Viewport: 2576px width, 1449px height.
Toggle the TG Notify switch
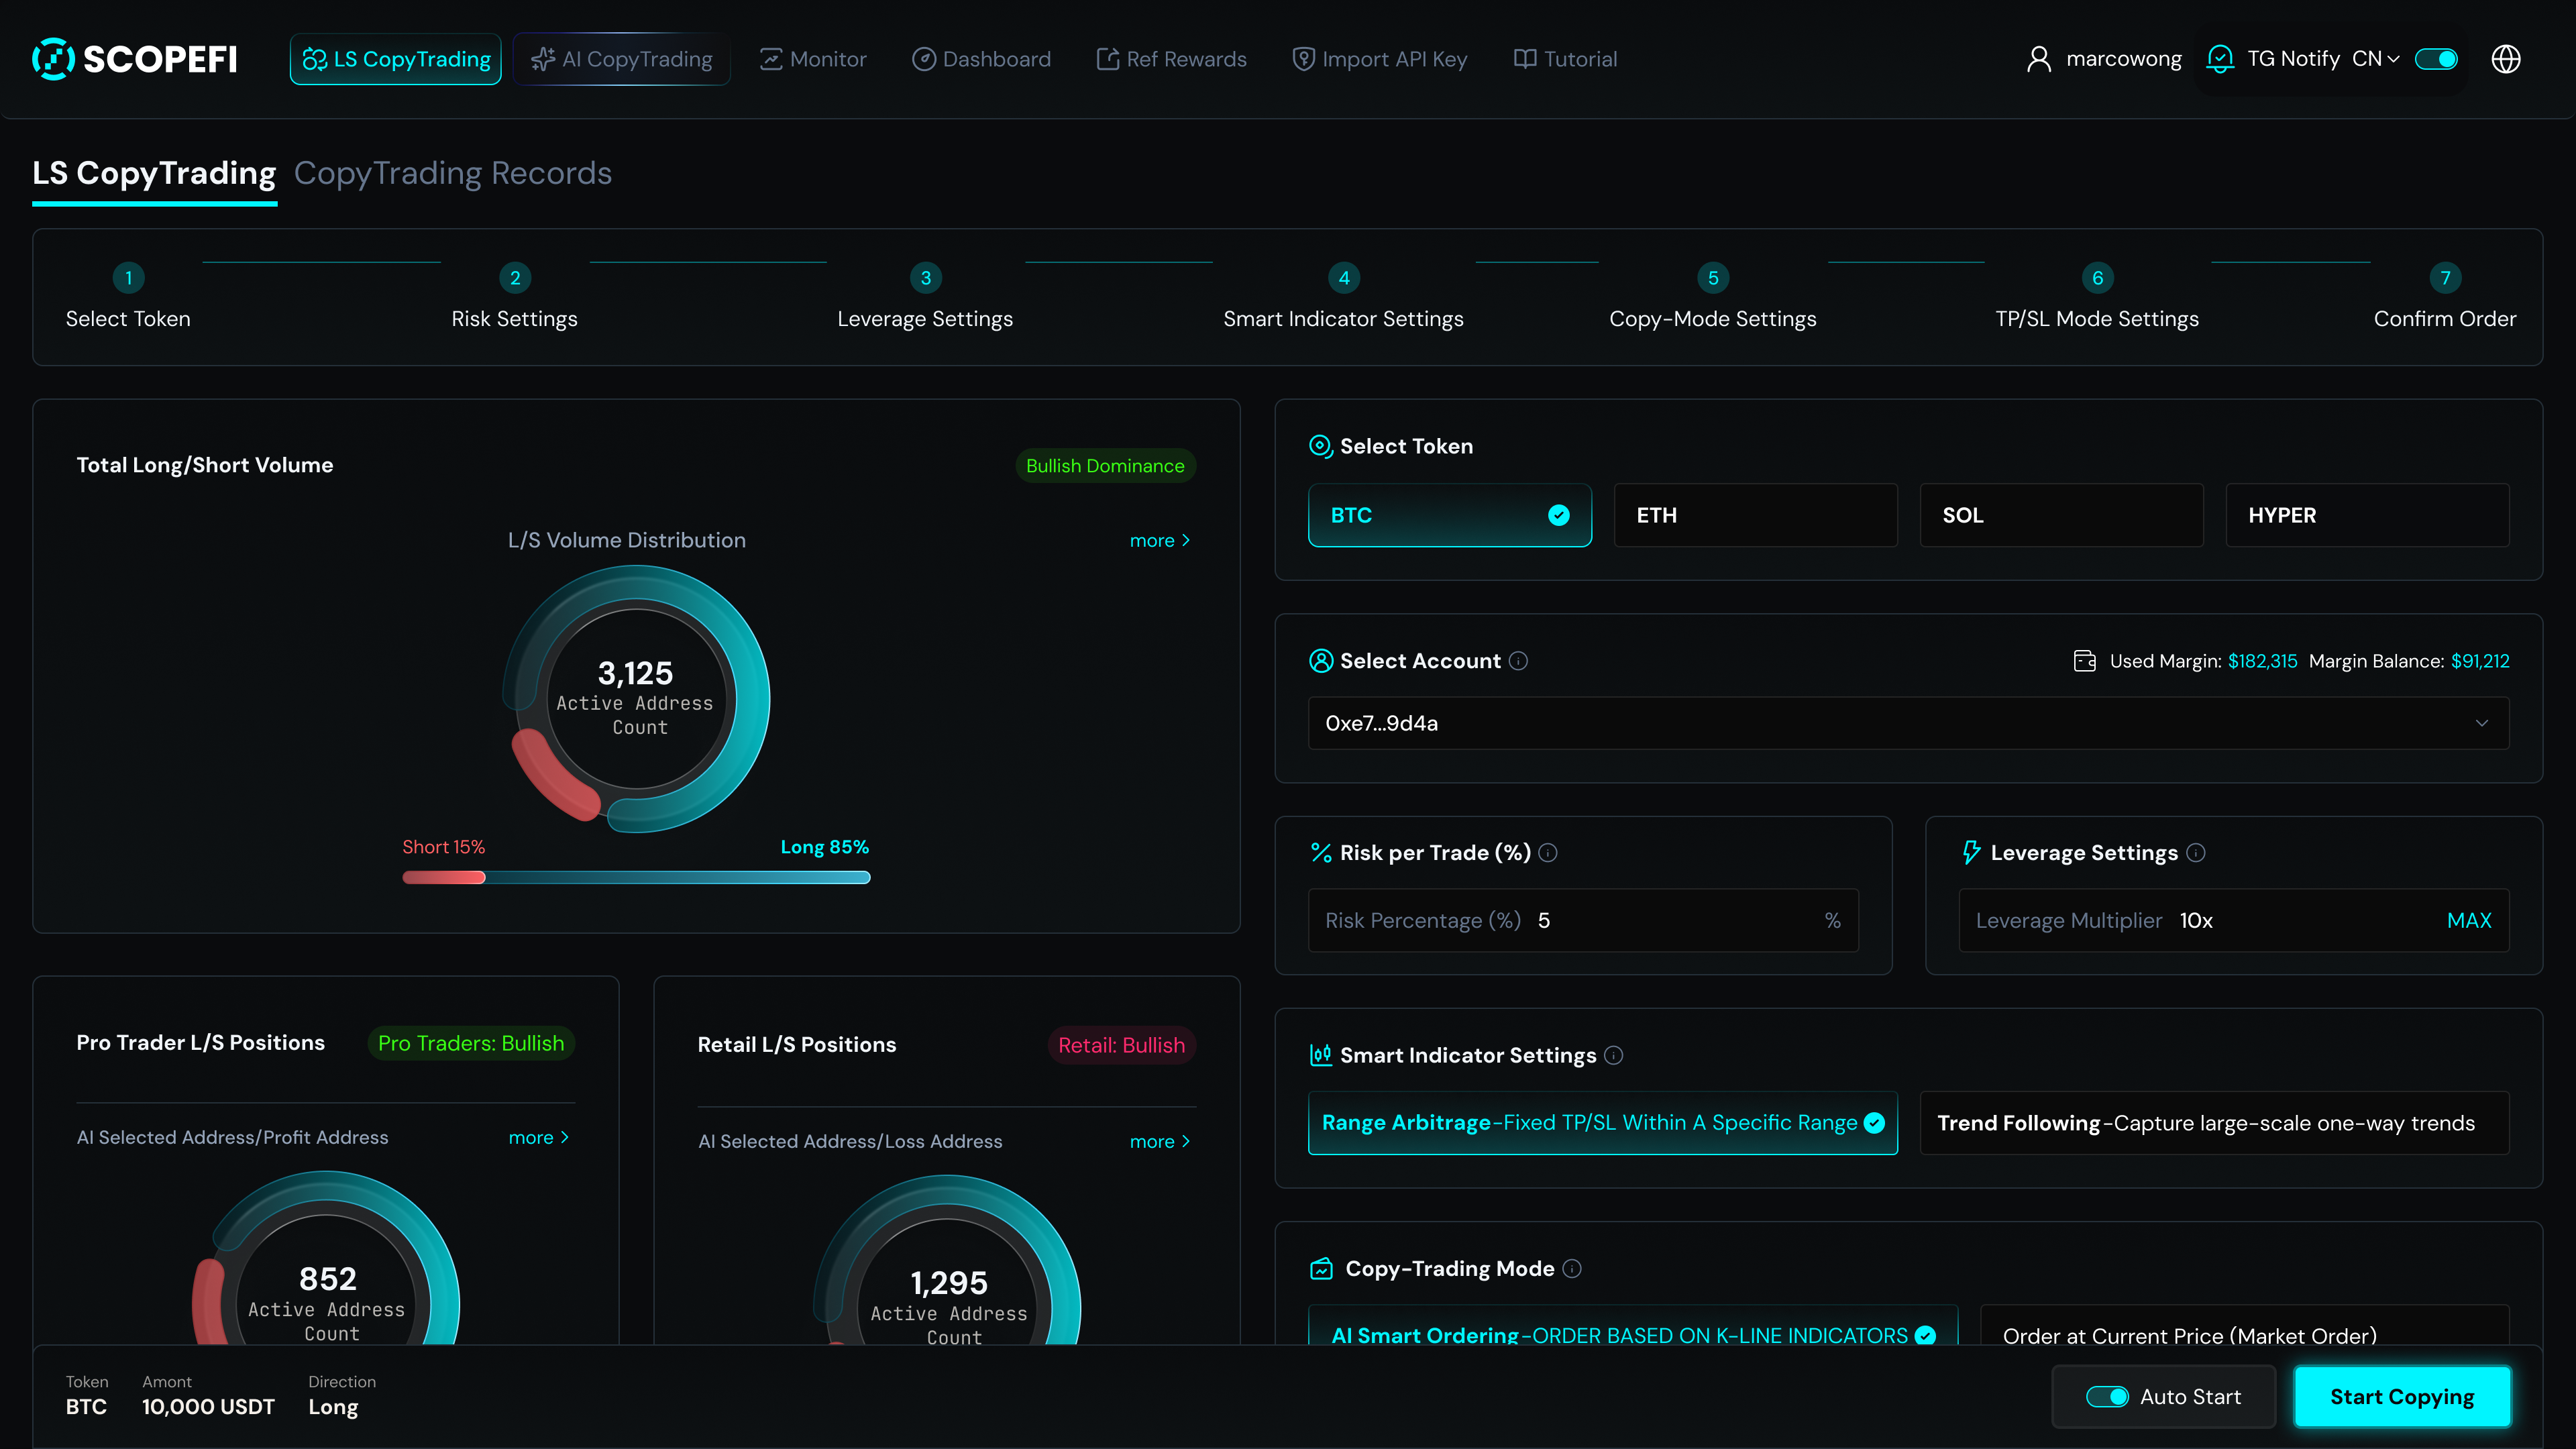2436,59
